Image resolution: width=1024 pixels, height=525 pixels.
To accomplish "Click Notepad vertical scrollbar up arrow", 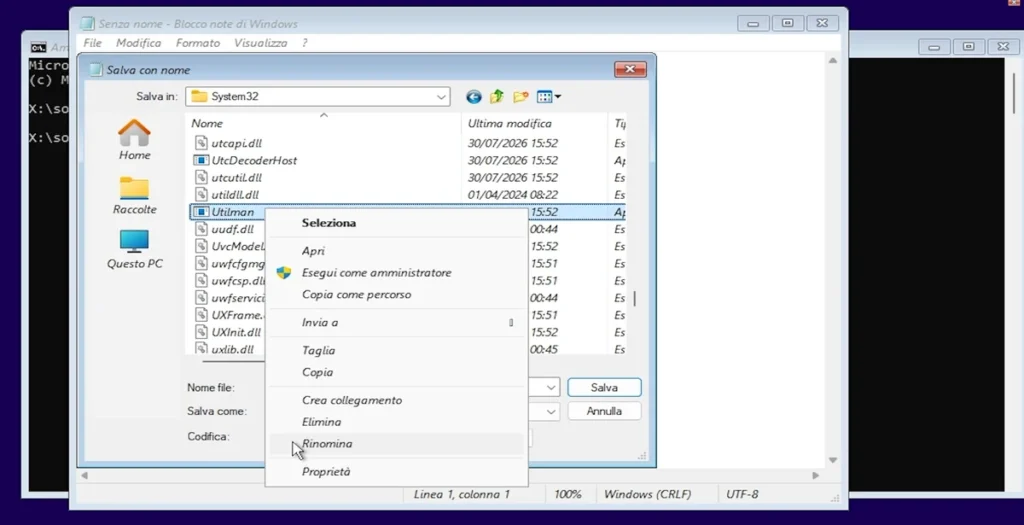I will coord(833,60).
